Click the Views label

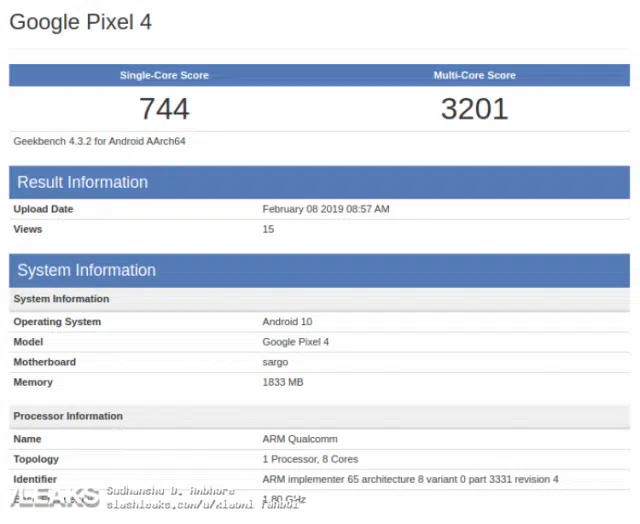[x=28, y=229]
